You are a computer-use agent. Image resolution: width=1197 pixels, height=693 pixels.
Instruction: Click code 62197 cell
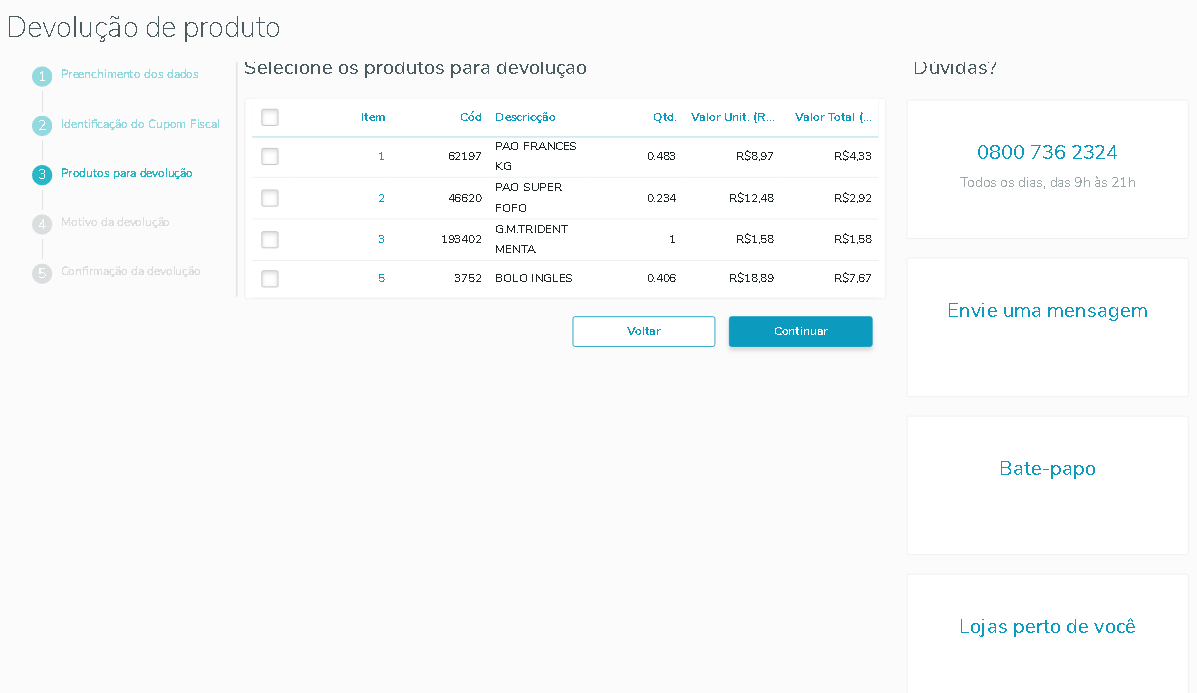click(465, 156)
